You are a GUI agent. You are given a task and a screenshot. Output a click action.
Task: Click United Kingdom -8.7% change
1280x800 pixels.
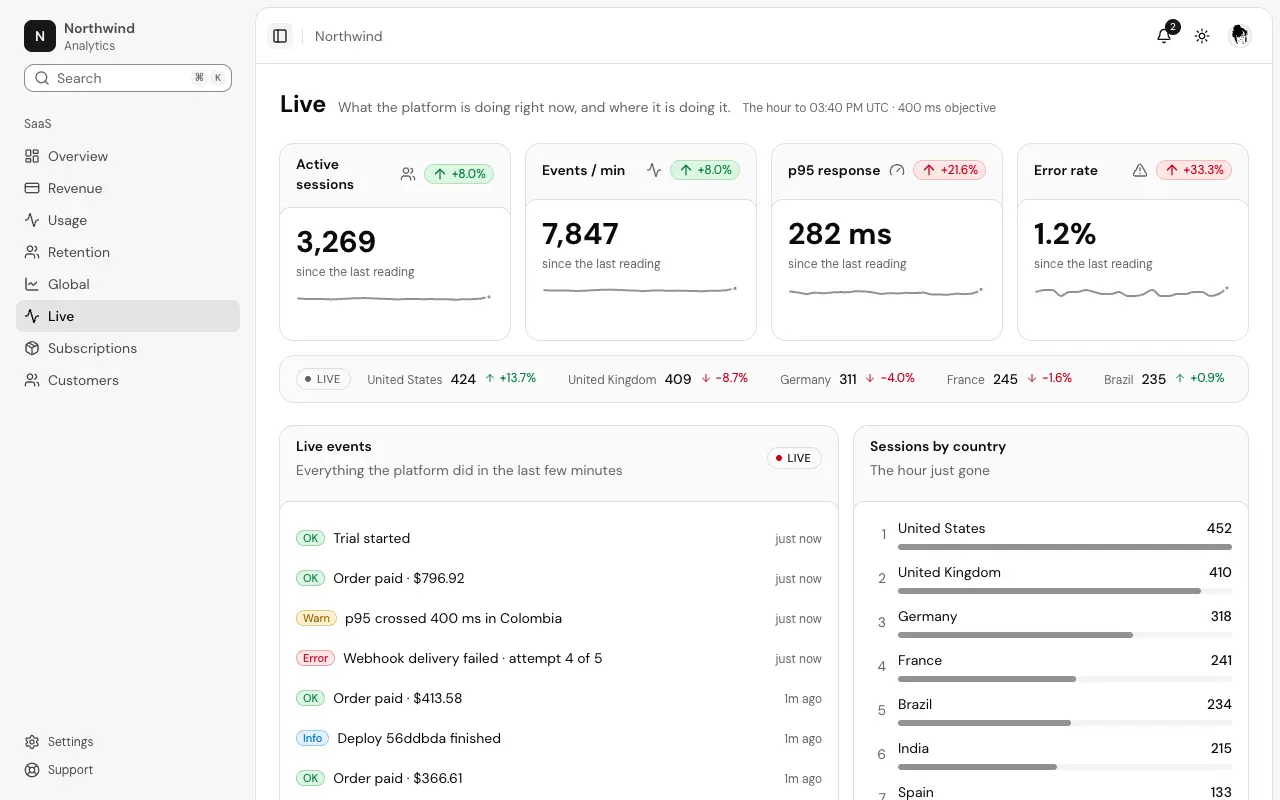(724, 379)
